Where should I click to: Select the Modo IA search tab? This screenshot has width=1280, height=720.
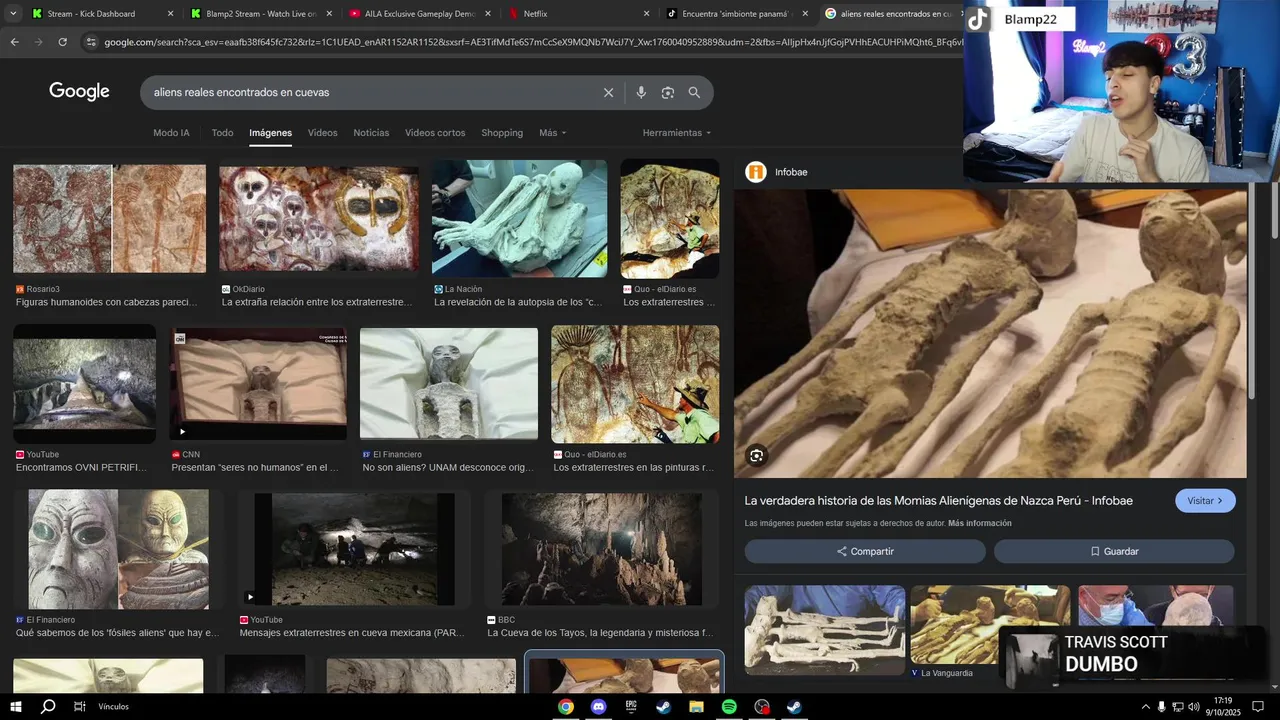point(171,133)
